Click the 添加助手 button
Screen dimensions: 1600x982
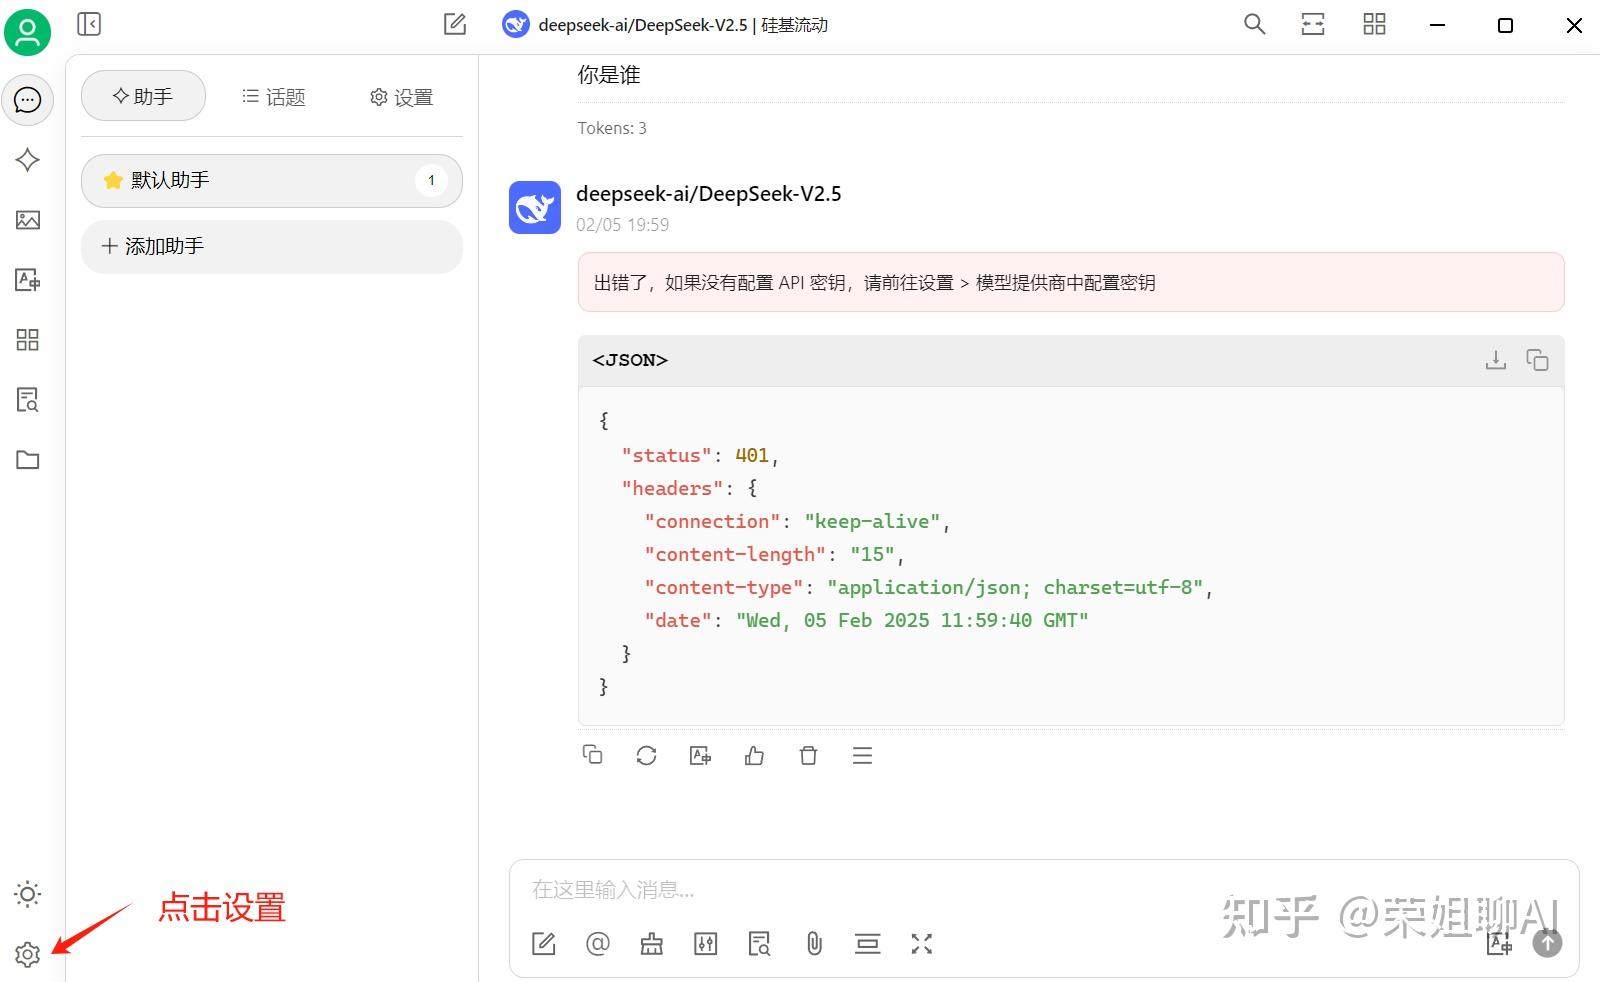[x=271, y=246]
